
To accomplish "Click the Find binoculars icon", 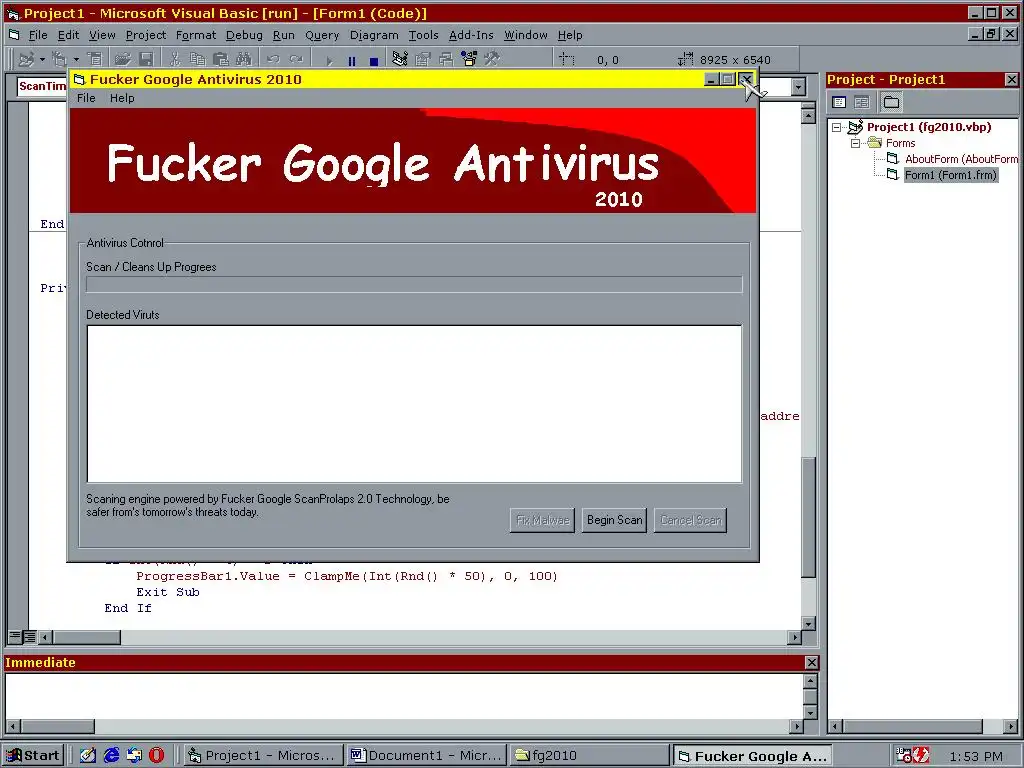I will 244,59.
